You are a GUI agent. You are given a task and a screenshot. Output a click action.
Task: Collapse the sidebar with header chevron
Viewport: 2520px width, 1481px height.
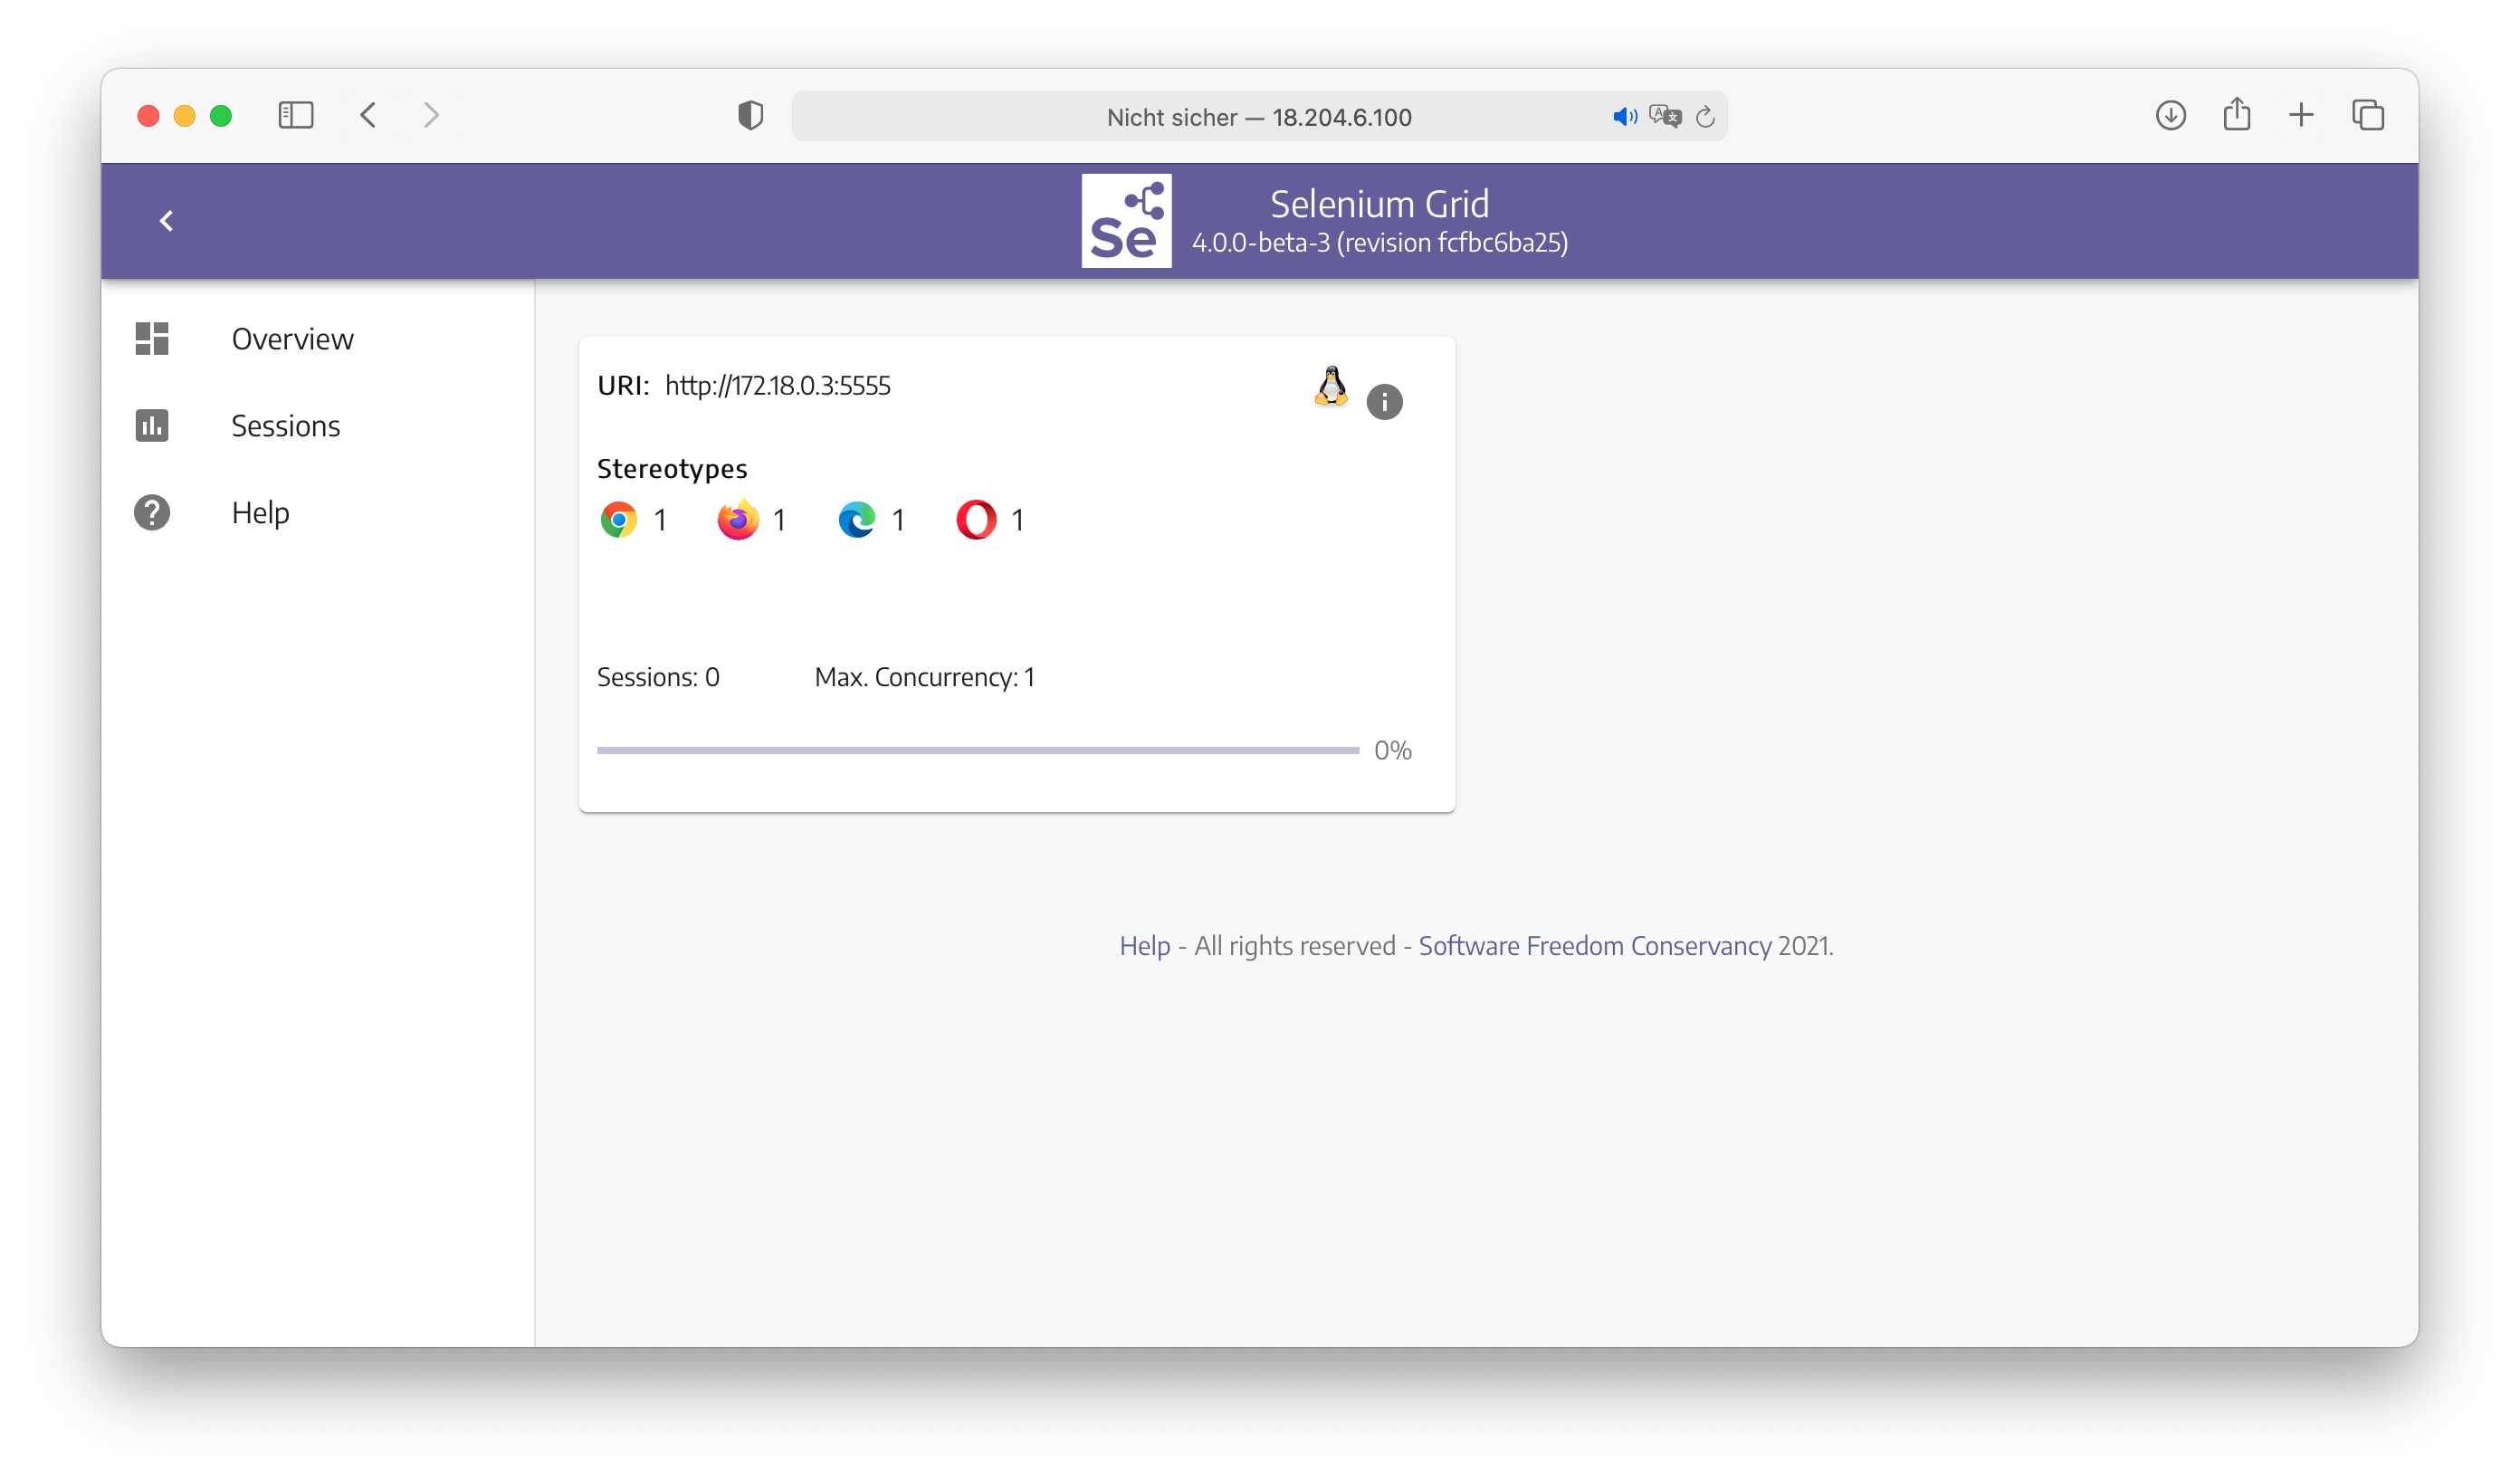[x=167, y=221]
